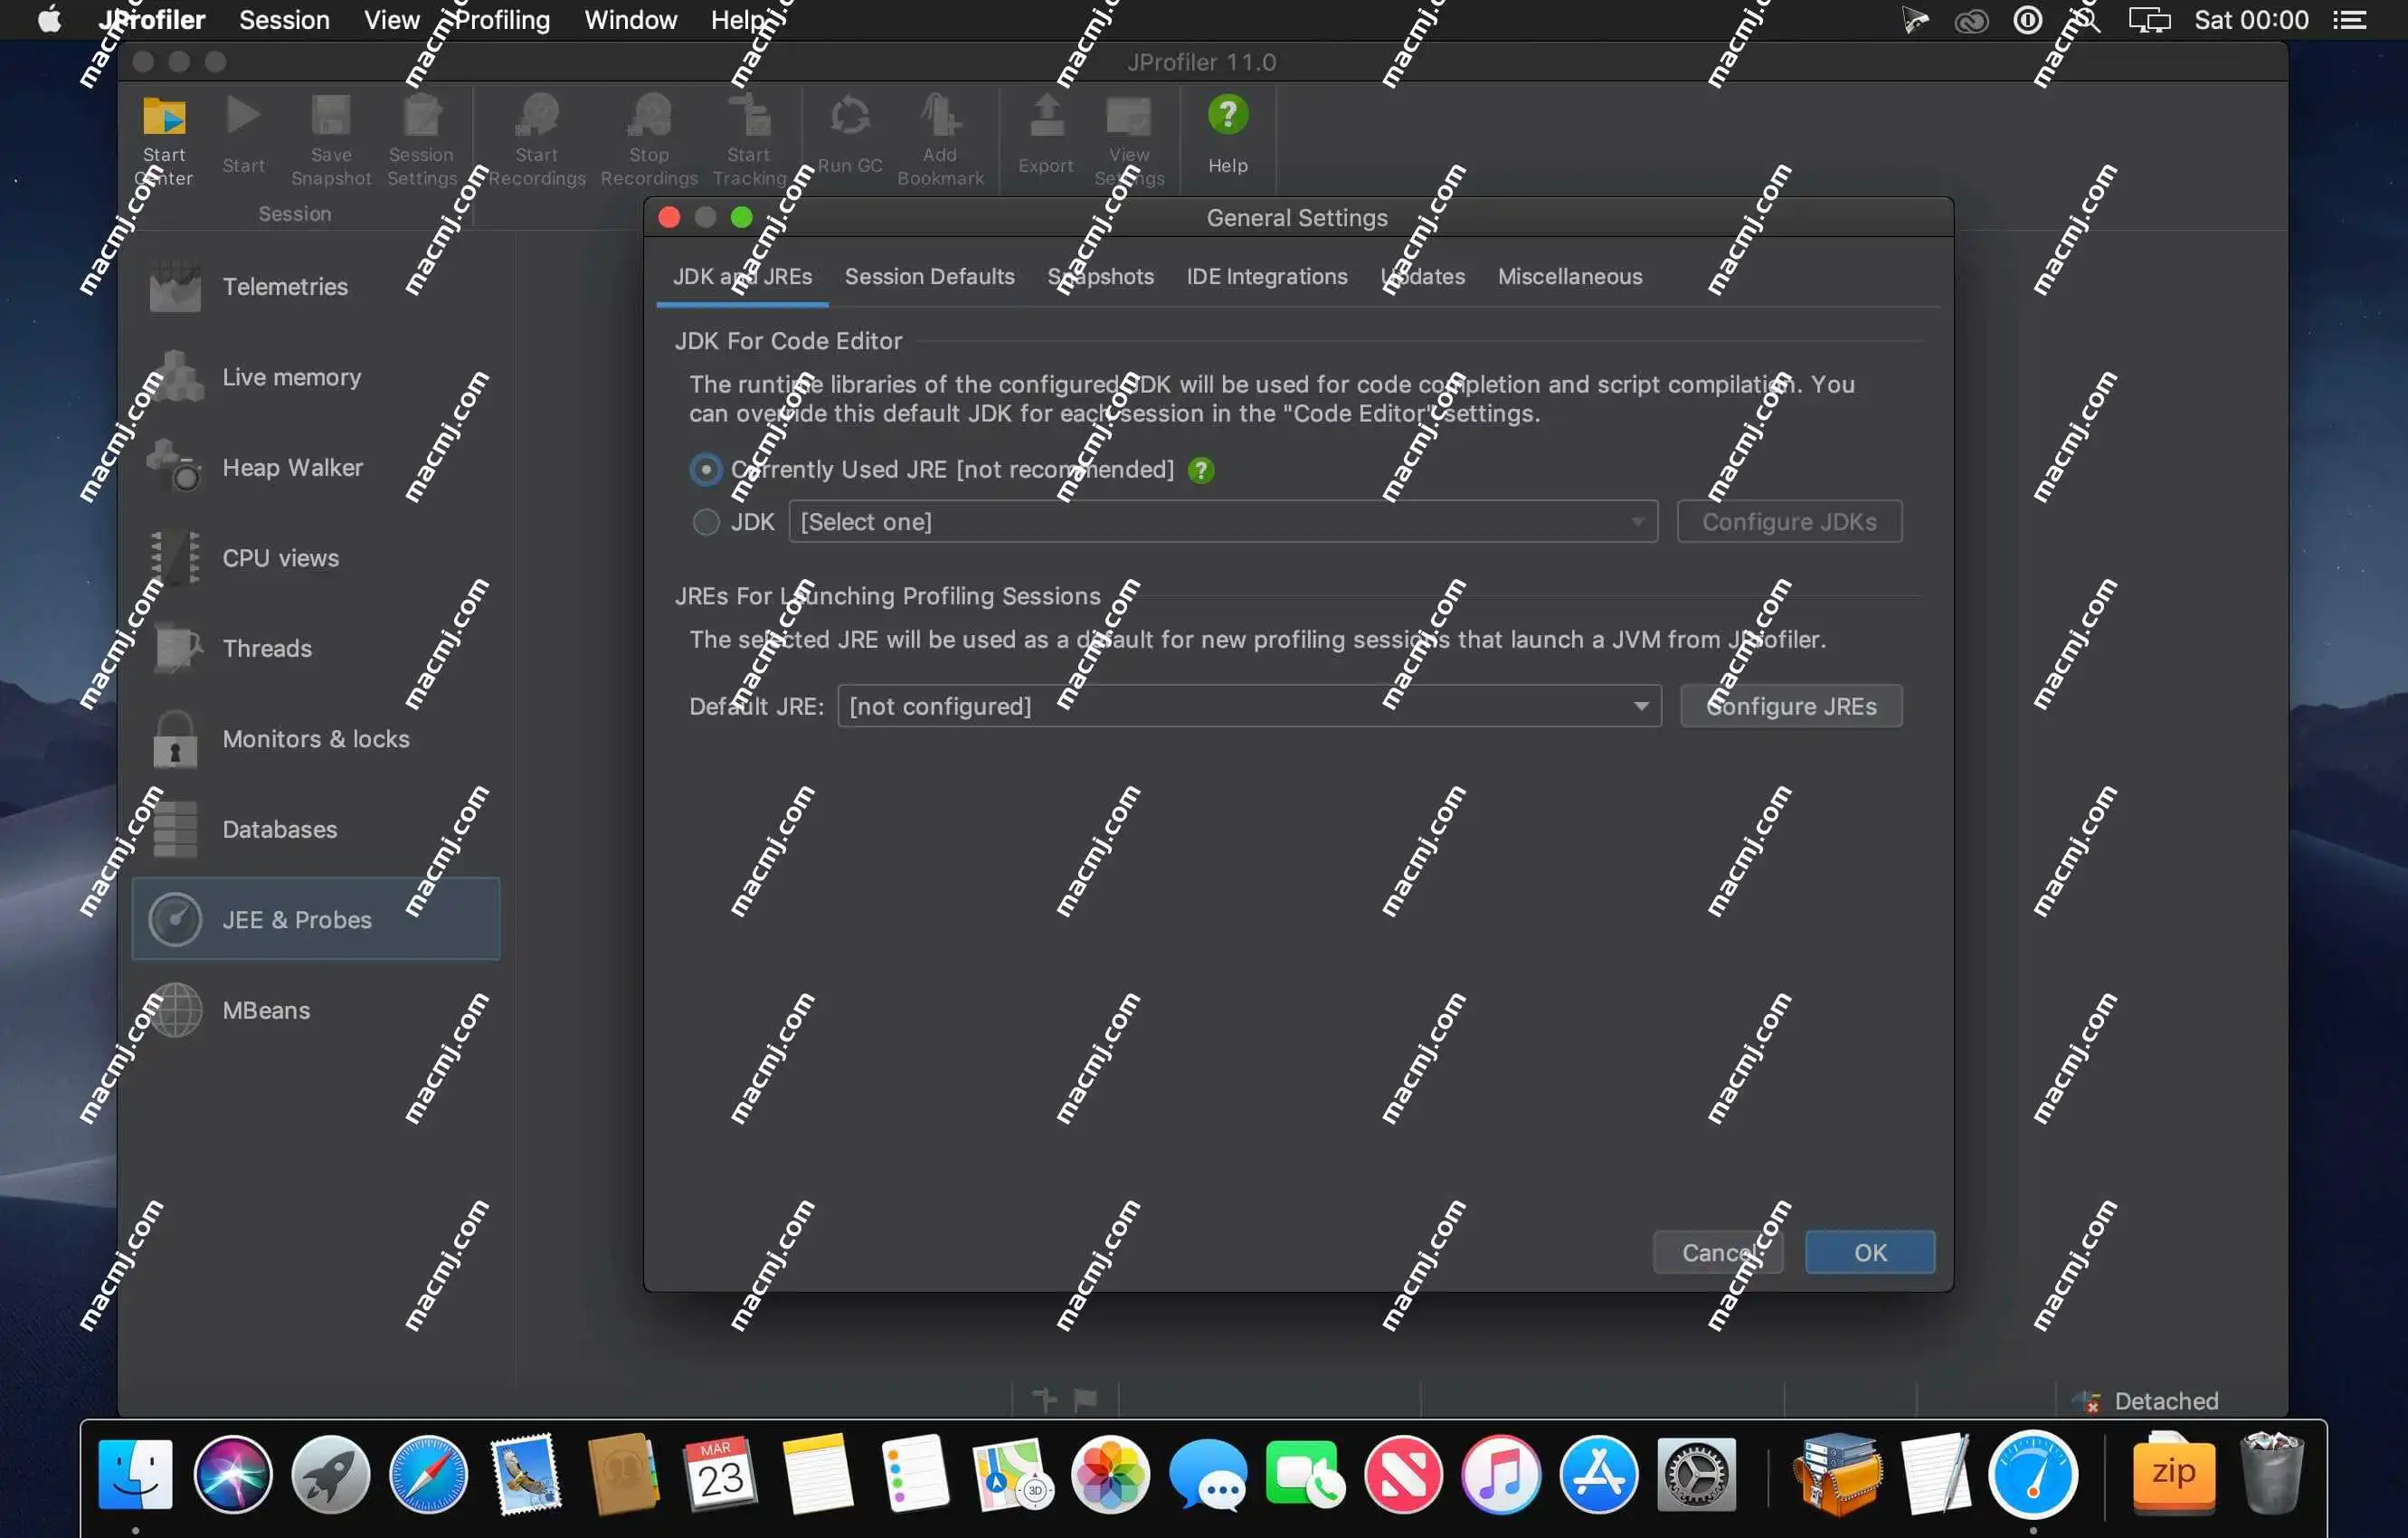Open the App Store from the Dock
Image resolution: width=2408 pixels, height=1538 pixels.
1598,1474
